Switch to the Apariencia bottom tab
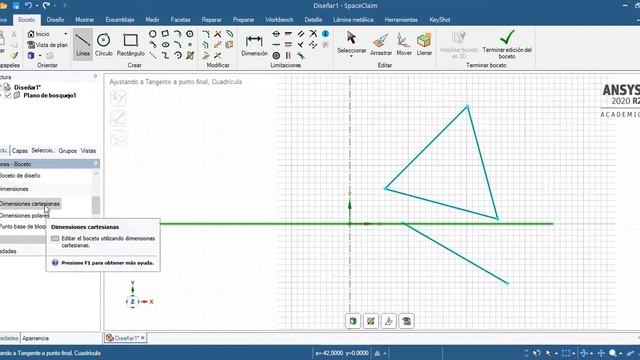The image size is (640, 360). (x=36, y=338)
